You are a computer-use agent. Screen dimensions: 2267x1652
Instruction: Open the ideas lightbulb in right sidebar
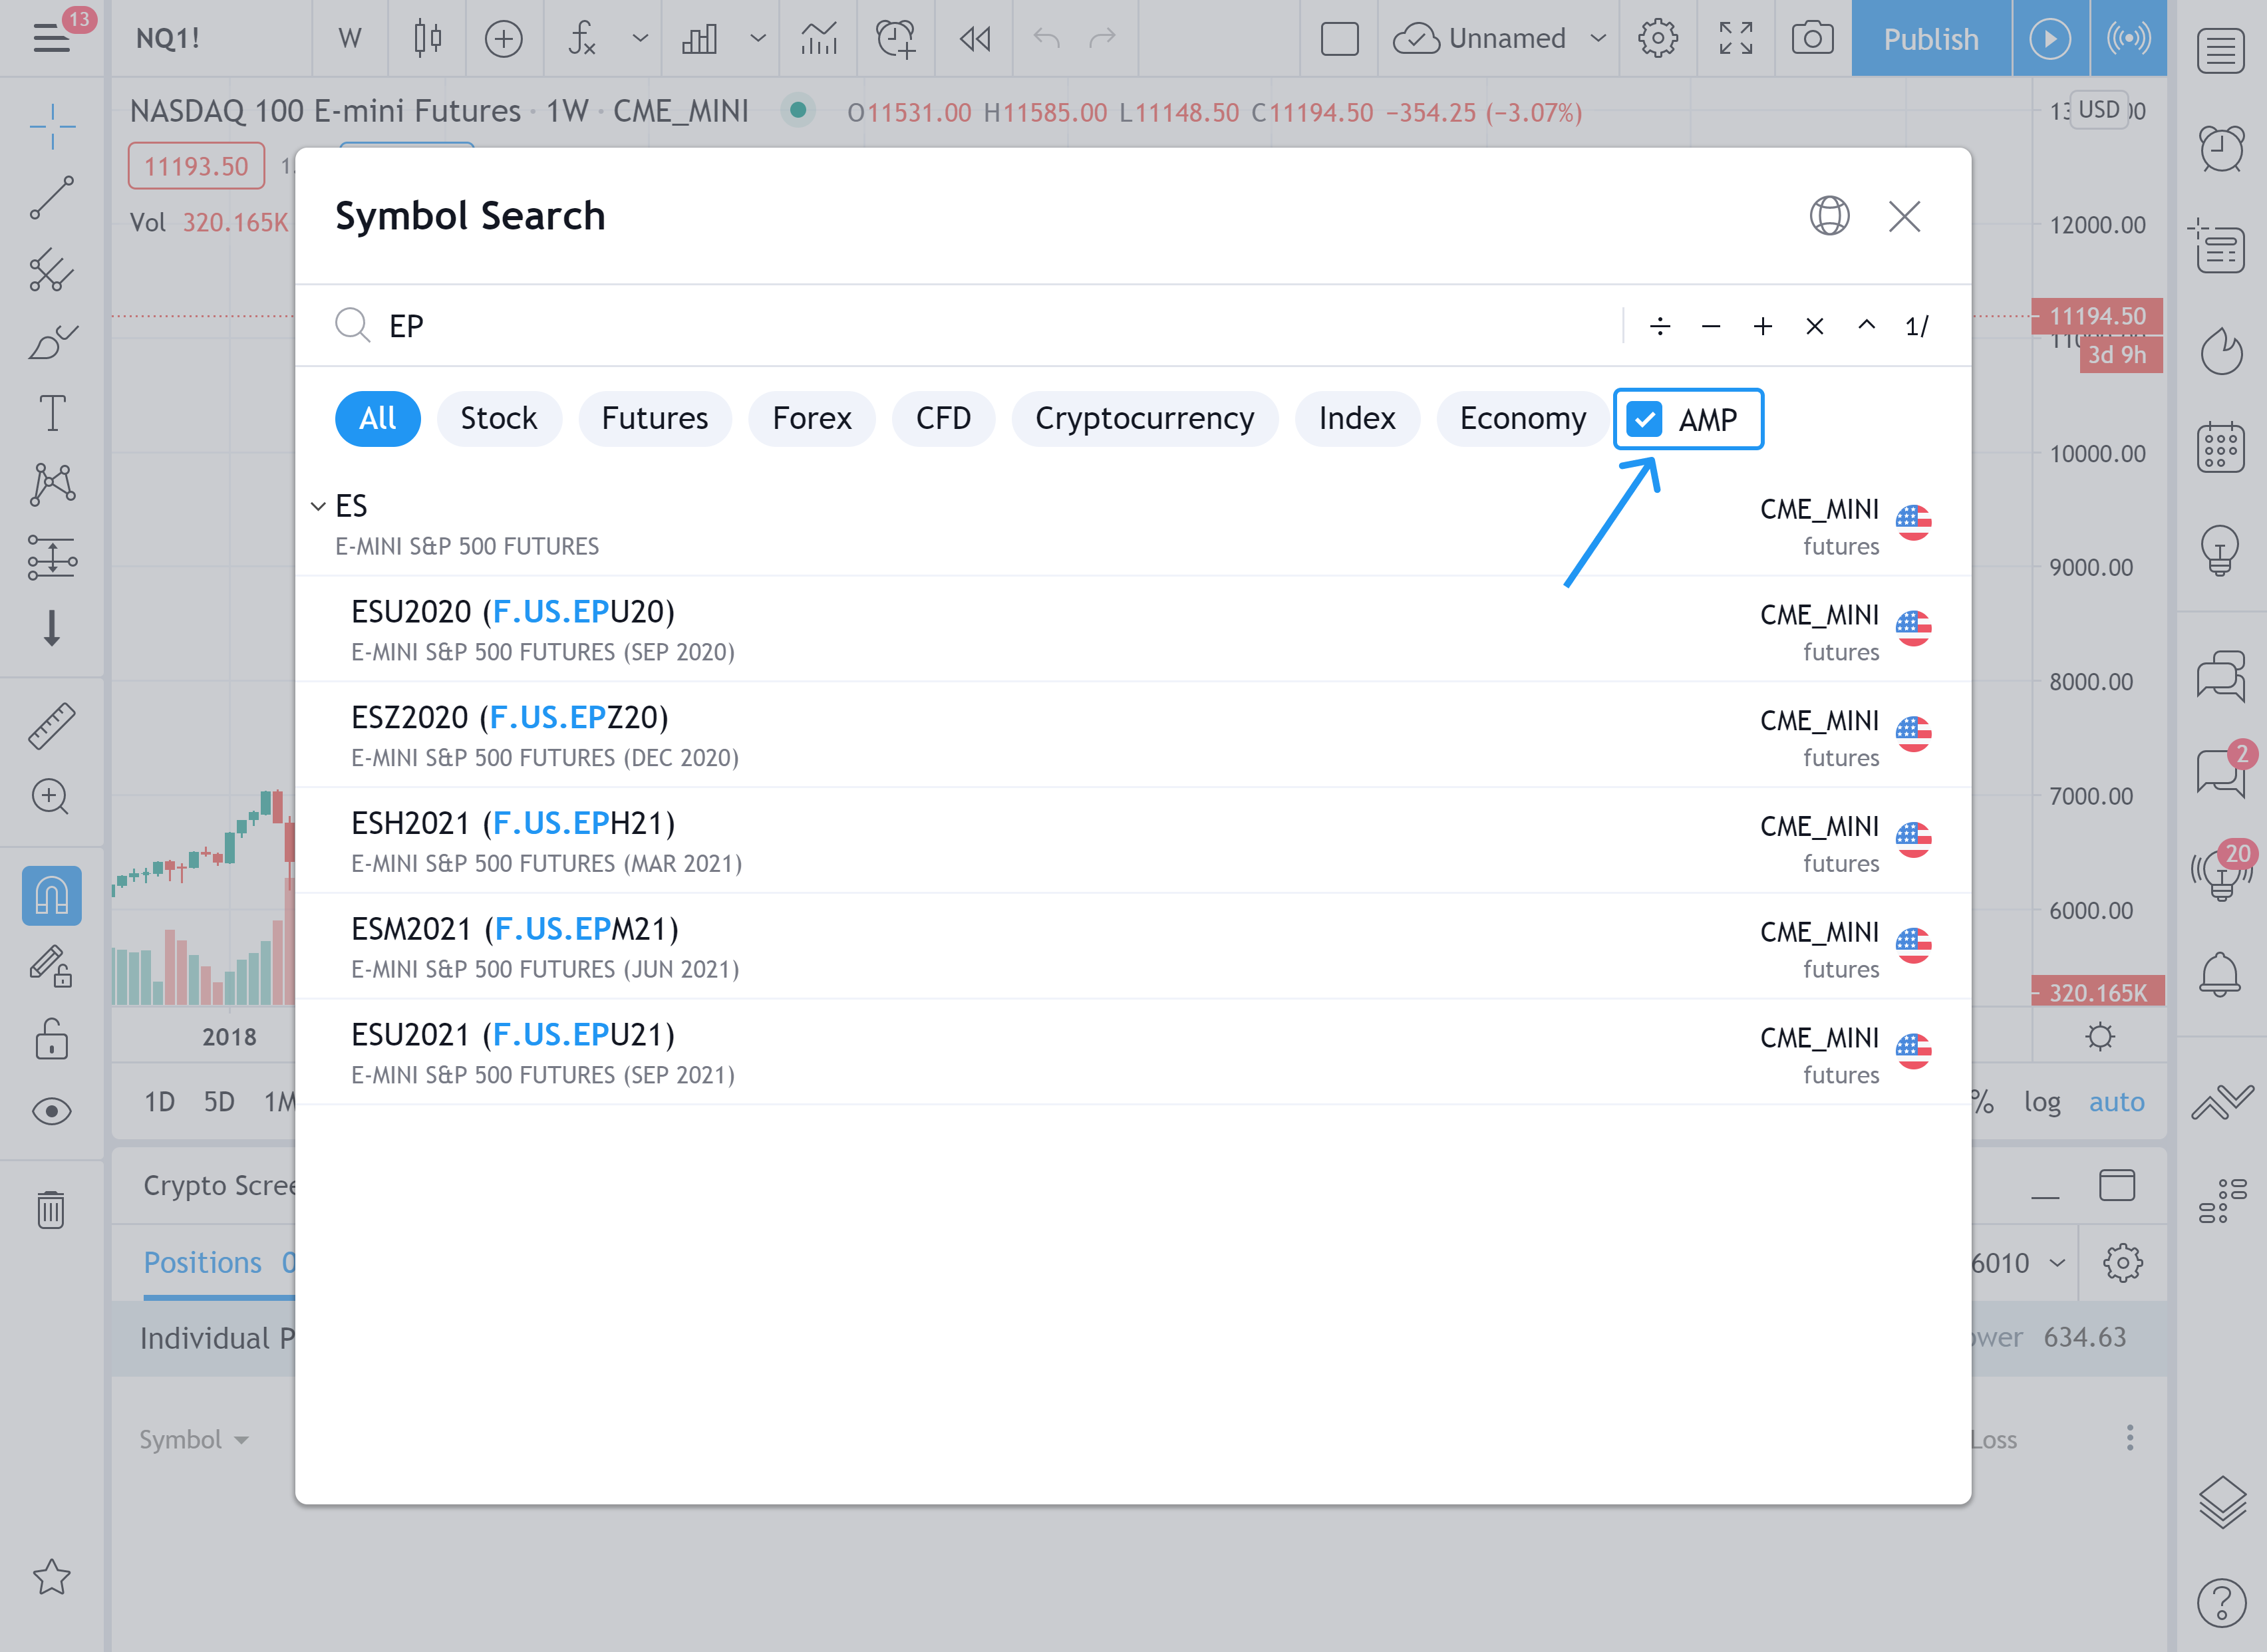click(2220, 550)
